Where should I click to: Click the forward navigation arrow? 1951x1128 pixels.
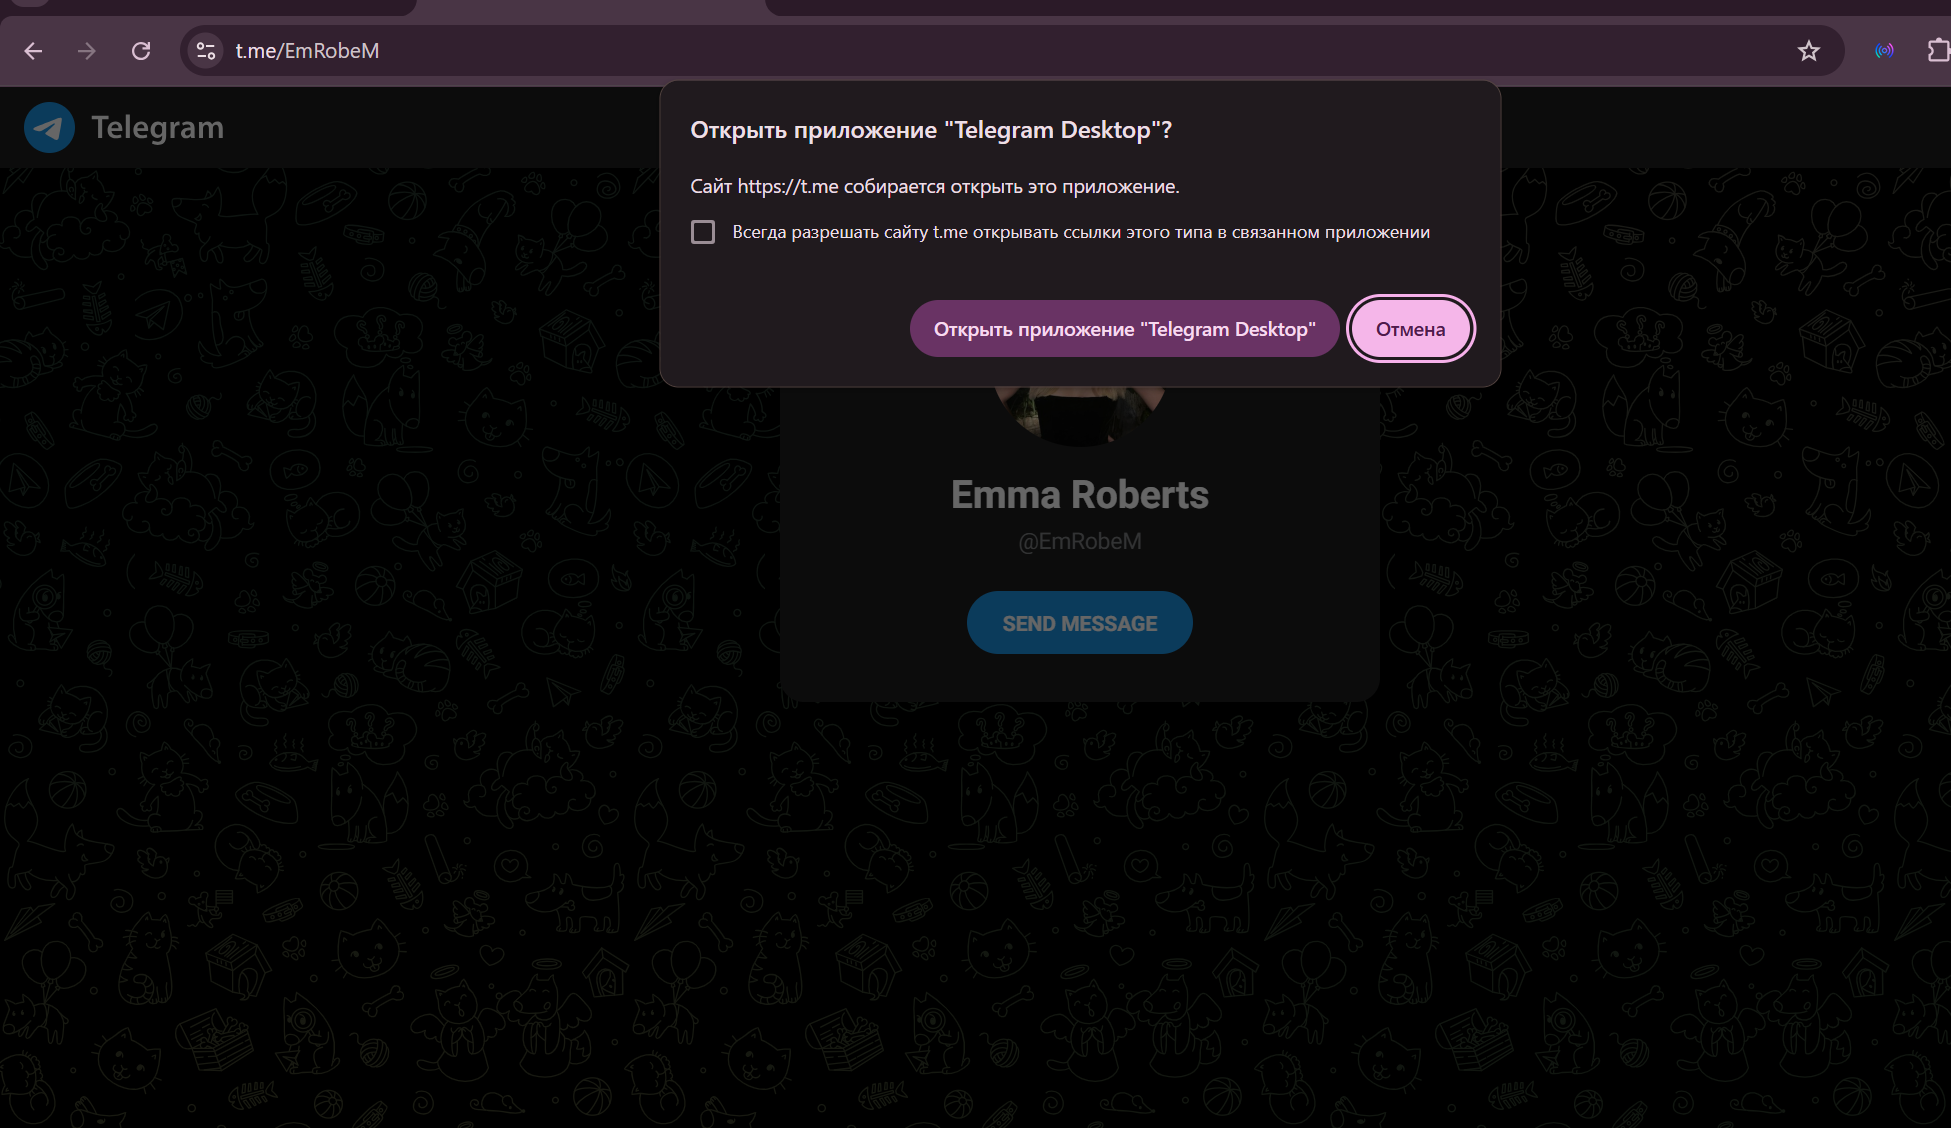click(x=87, y=51)
